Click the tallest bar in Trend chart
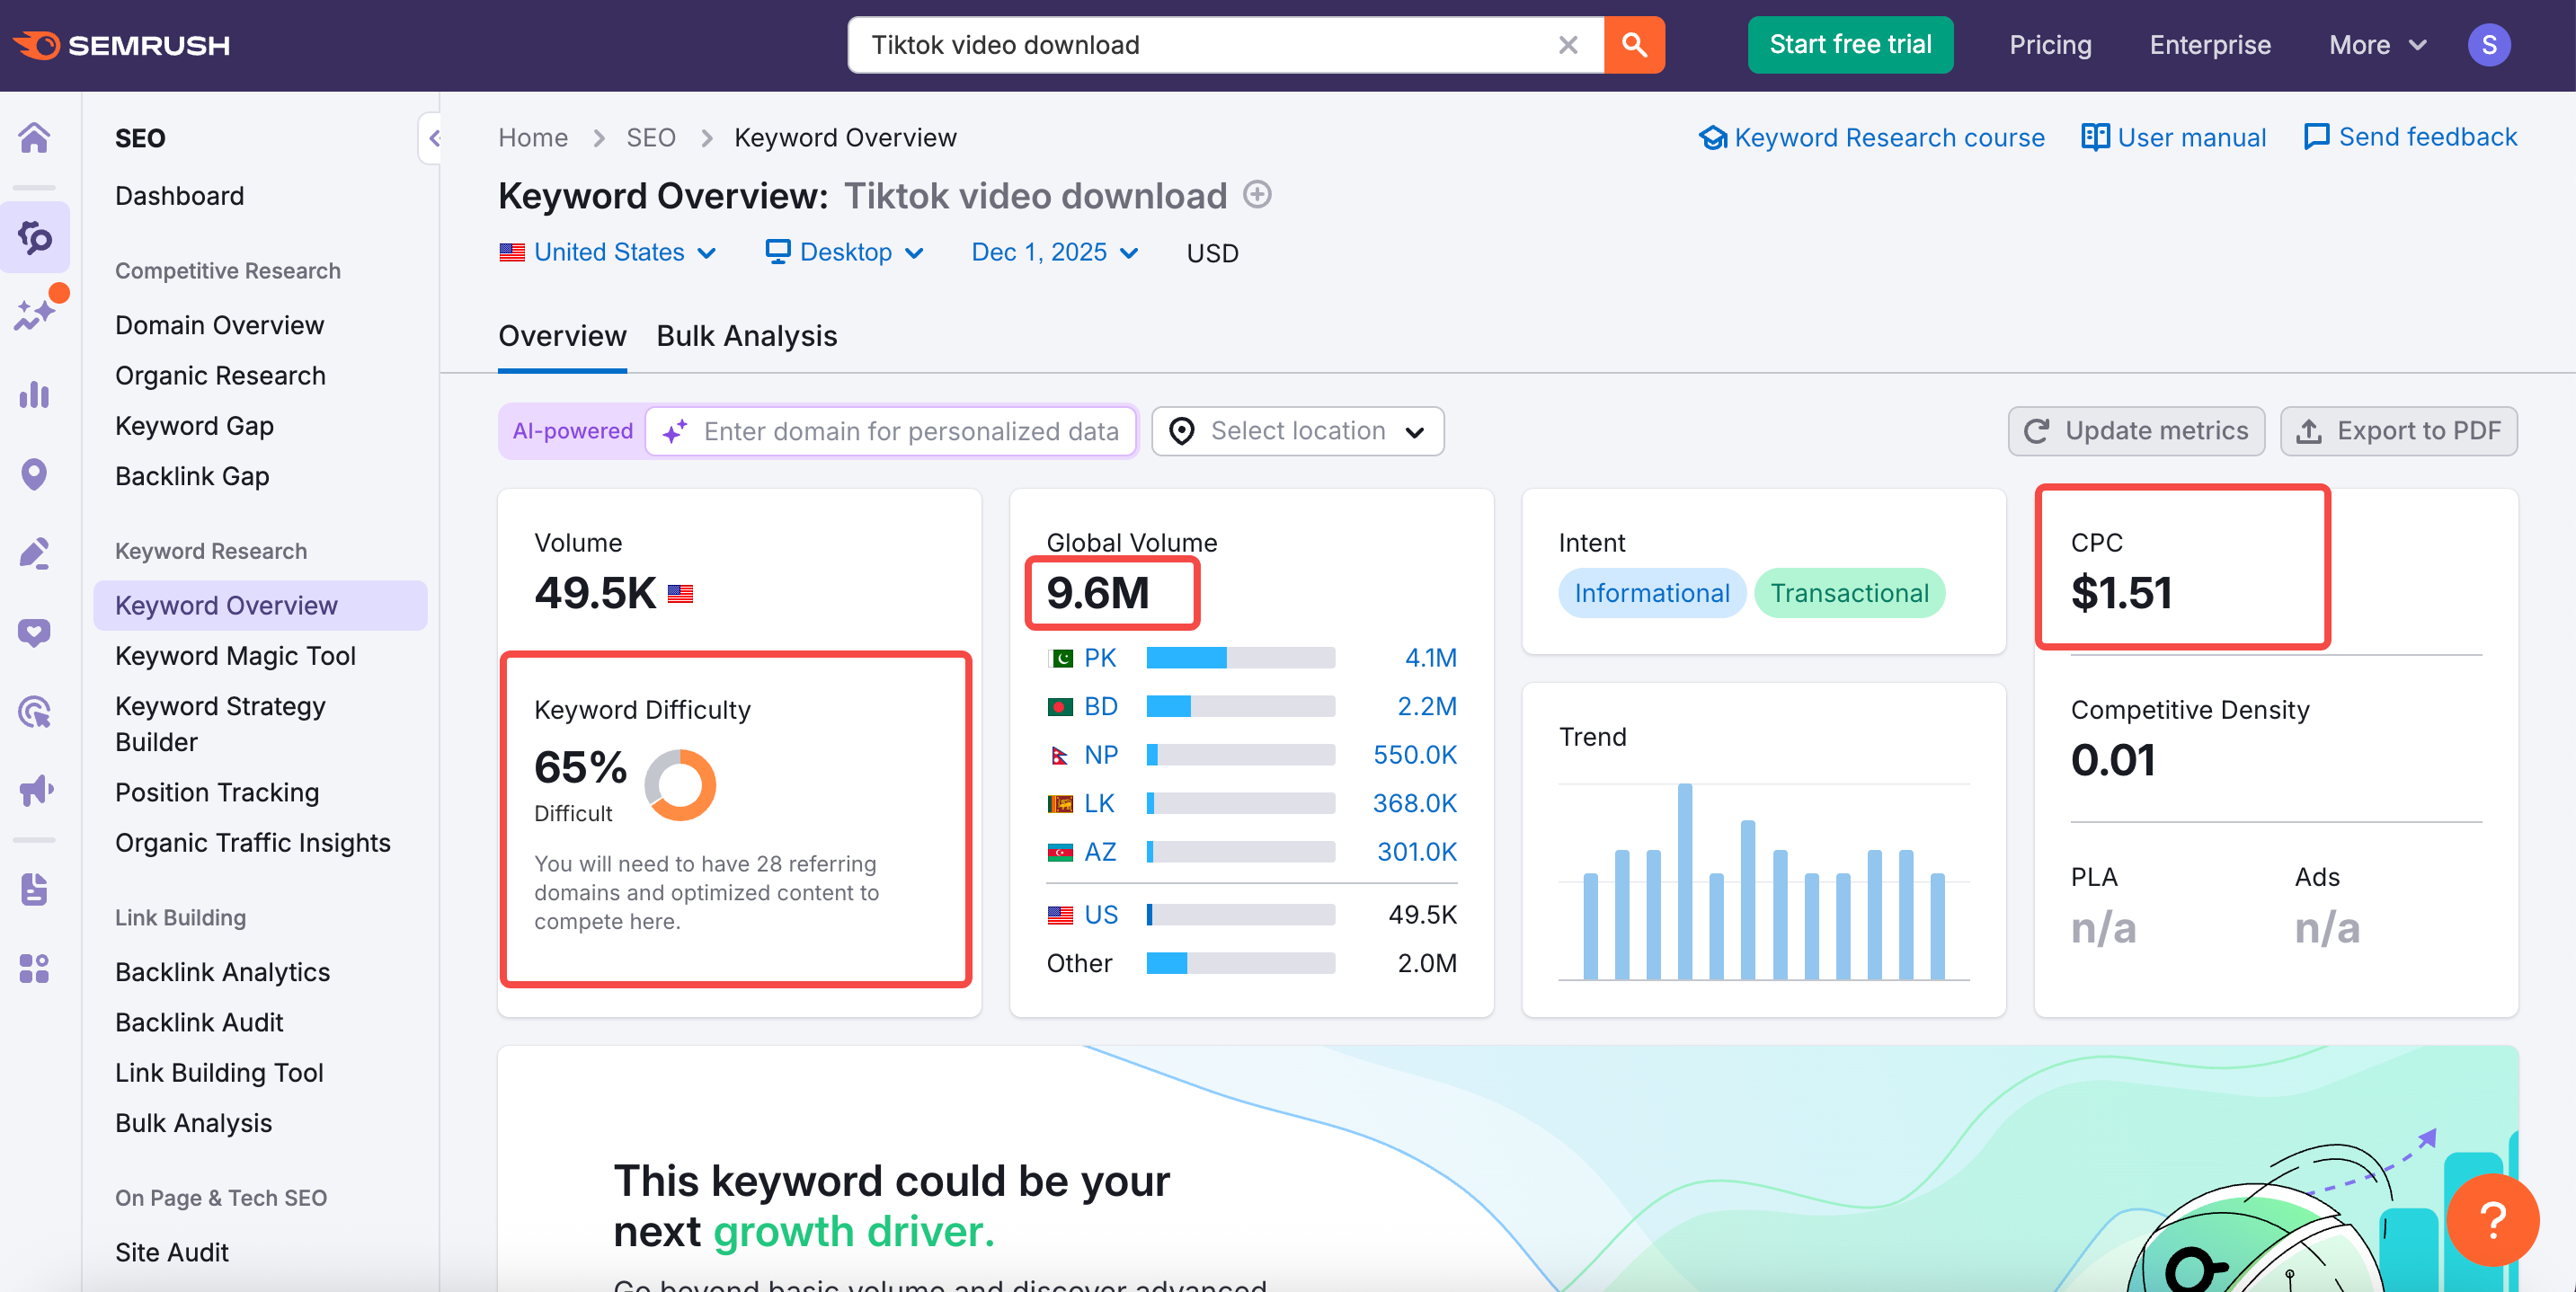This screenshot has width=2576, height=1292. click(1685, 882)
